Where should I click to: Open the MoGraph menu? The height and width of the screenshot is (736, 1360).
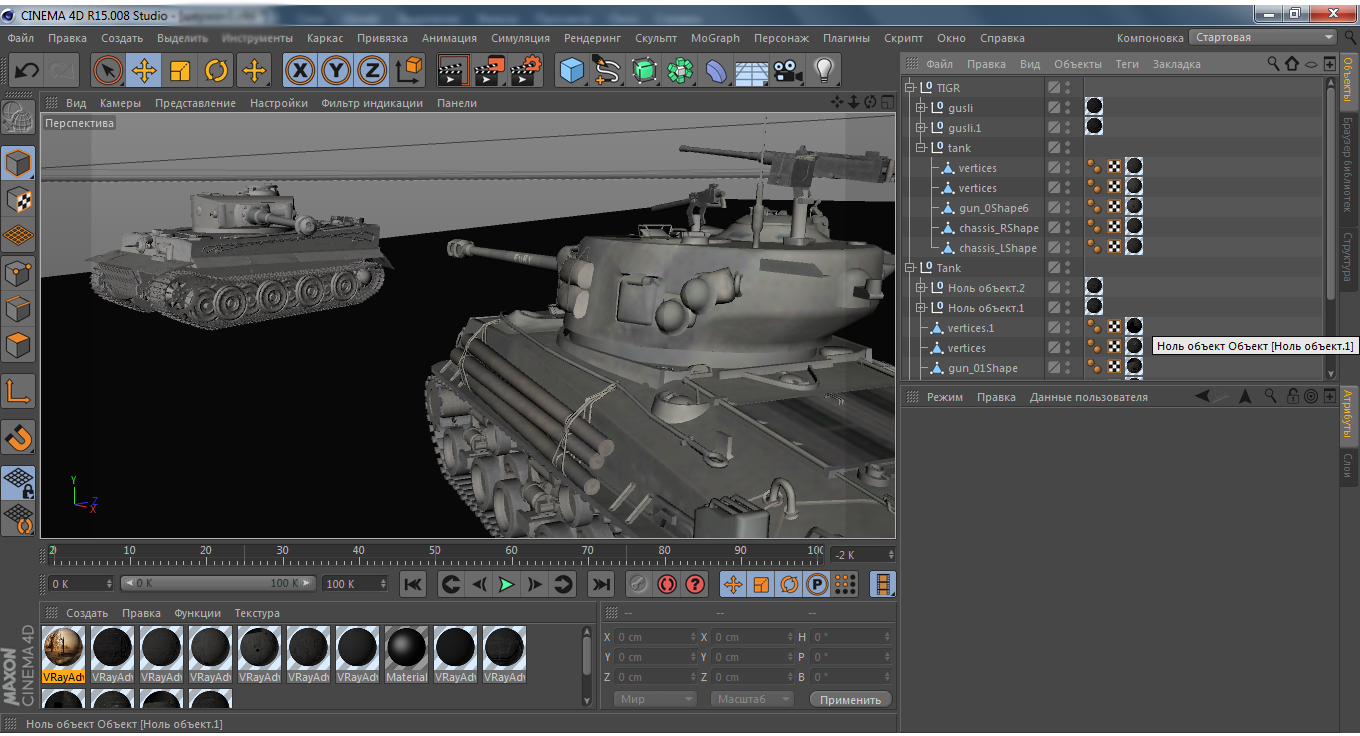pyautogui.click(x=715, y=38)
